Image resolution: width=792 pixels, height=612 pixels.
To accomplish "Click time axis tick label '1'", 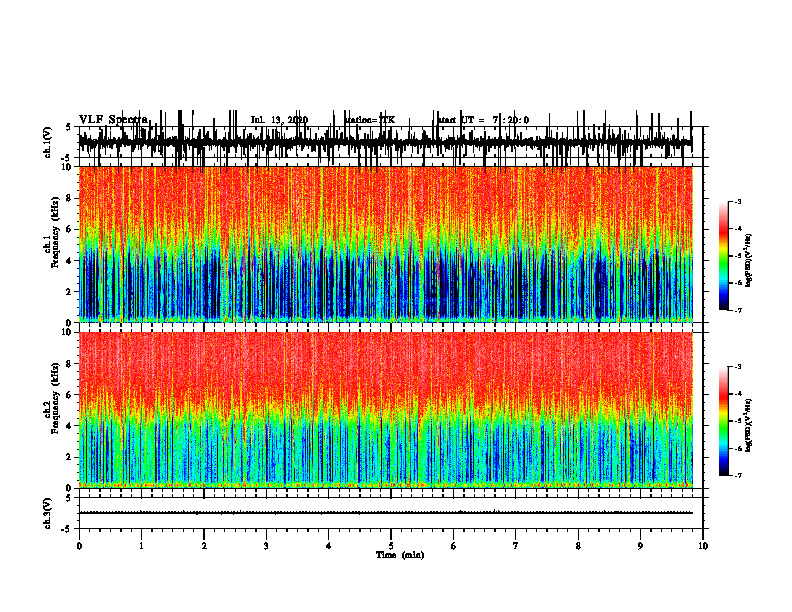I will 141,546.
